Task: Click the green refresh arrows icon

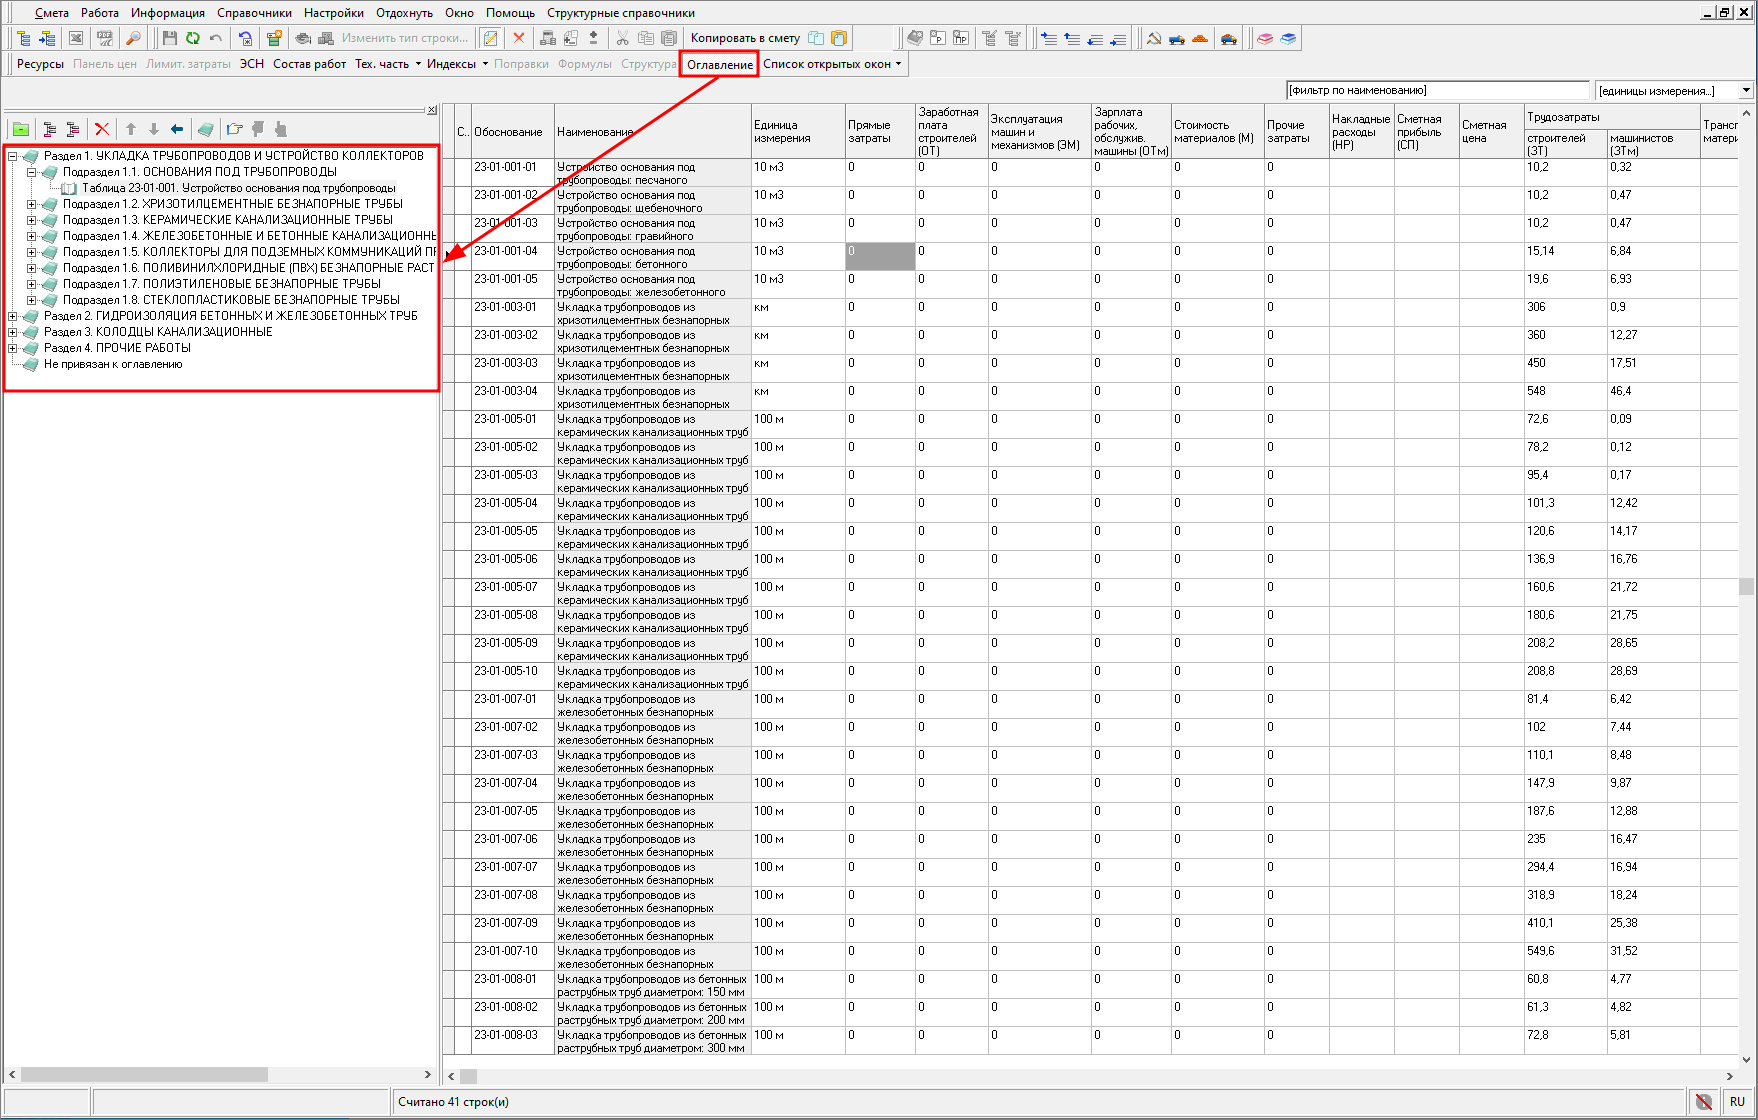Action: (x=192, y=38)
